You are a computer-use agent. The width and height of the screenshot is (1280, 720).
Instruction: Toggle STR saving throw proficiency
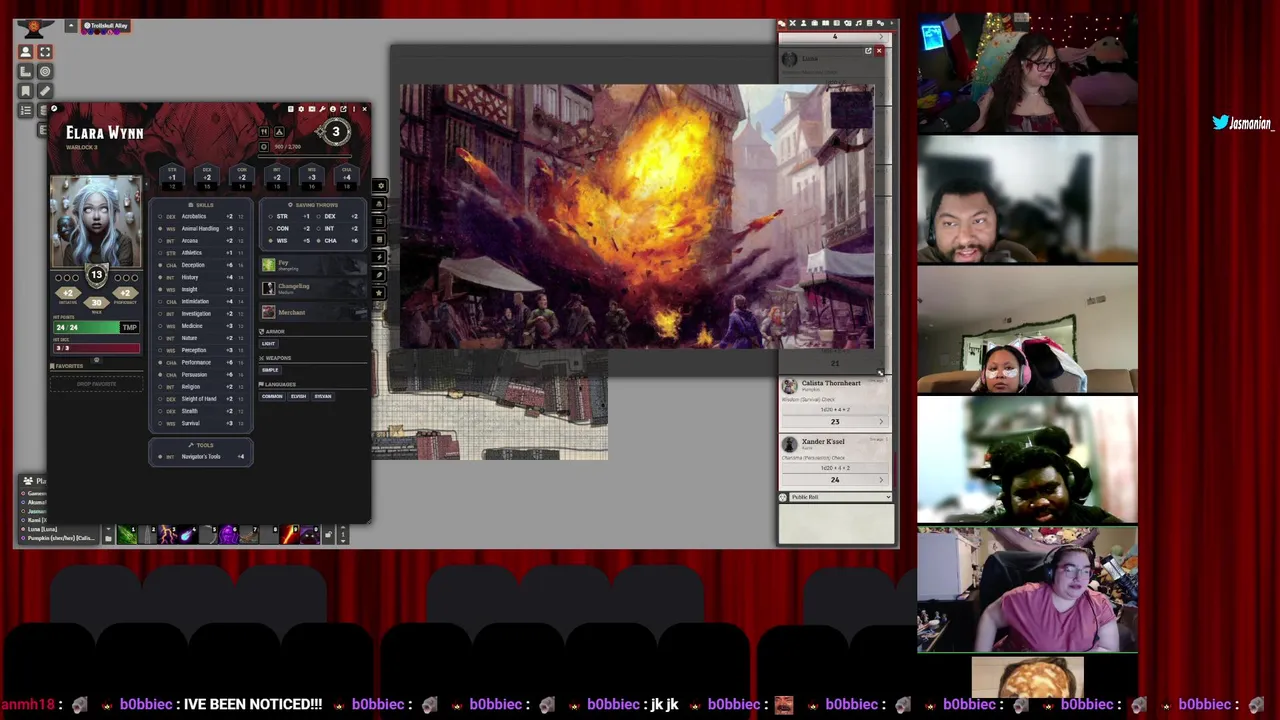(x=270, y=217)
